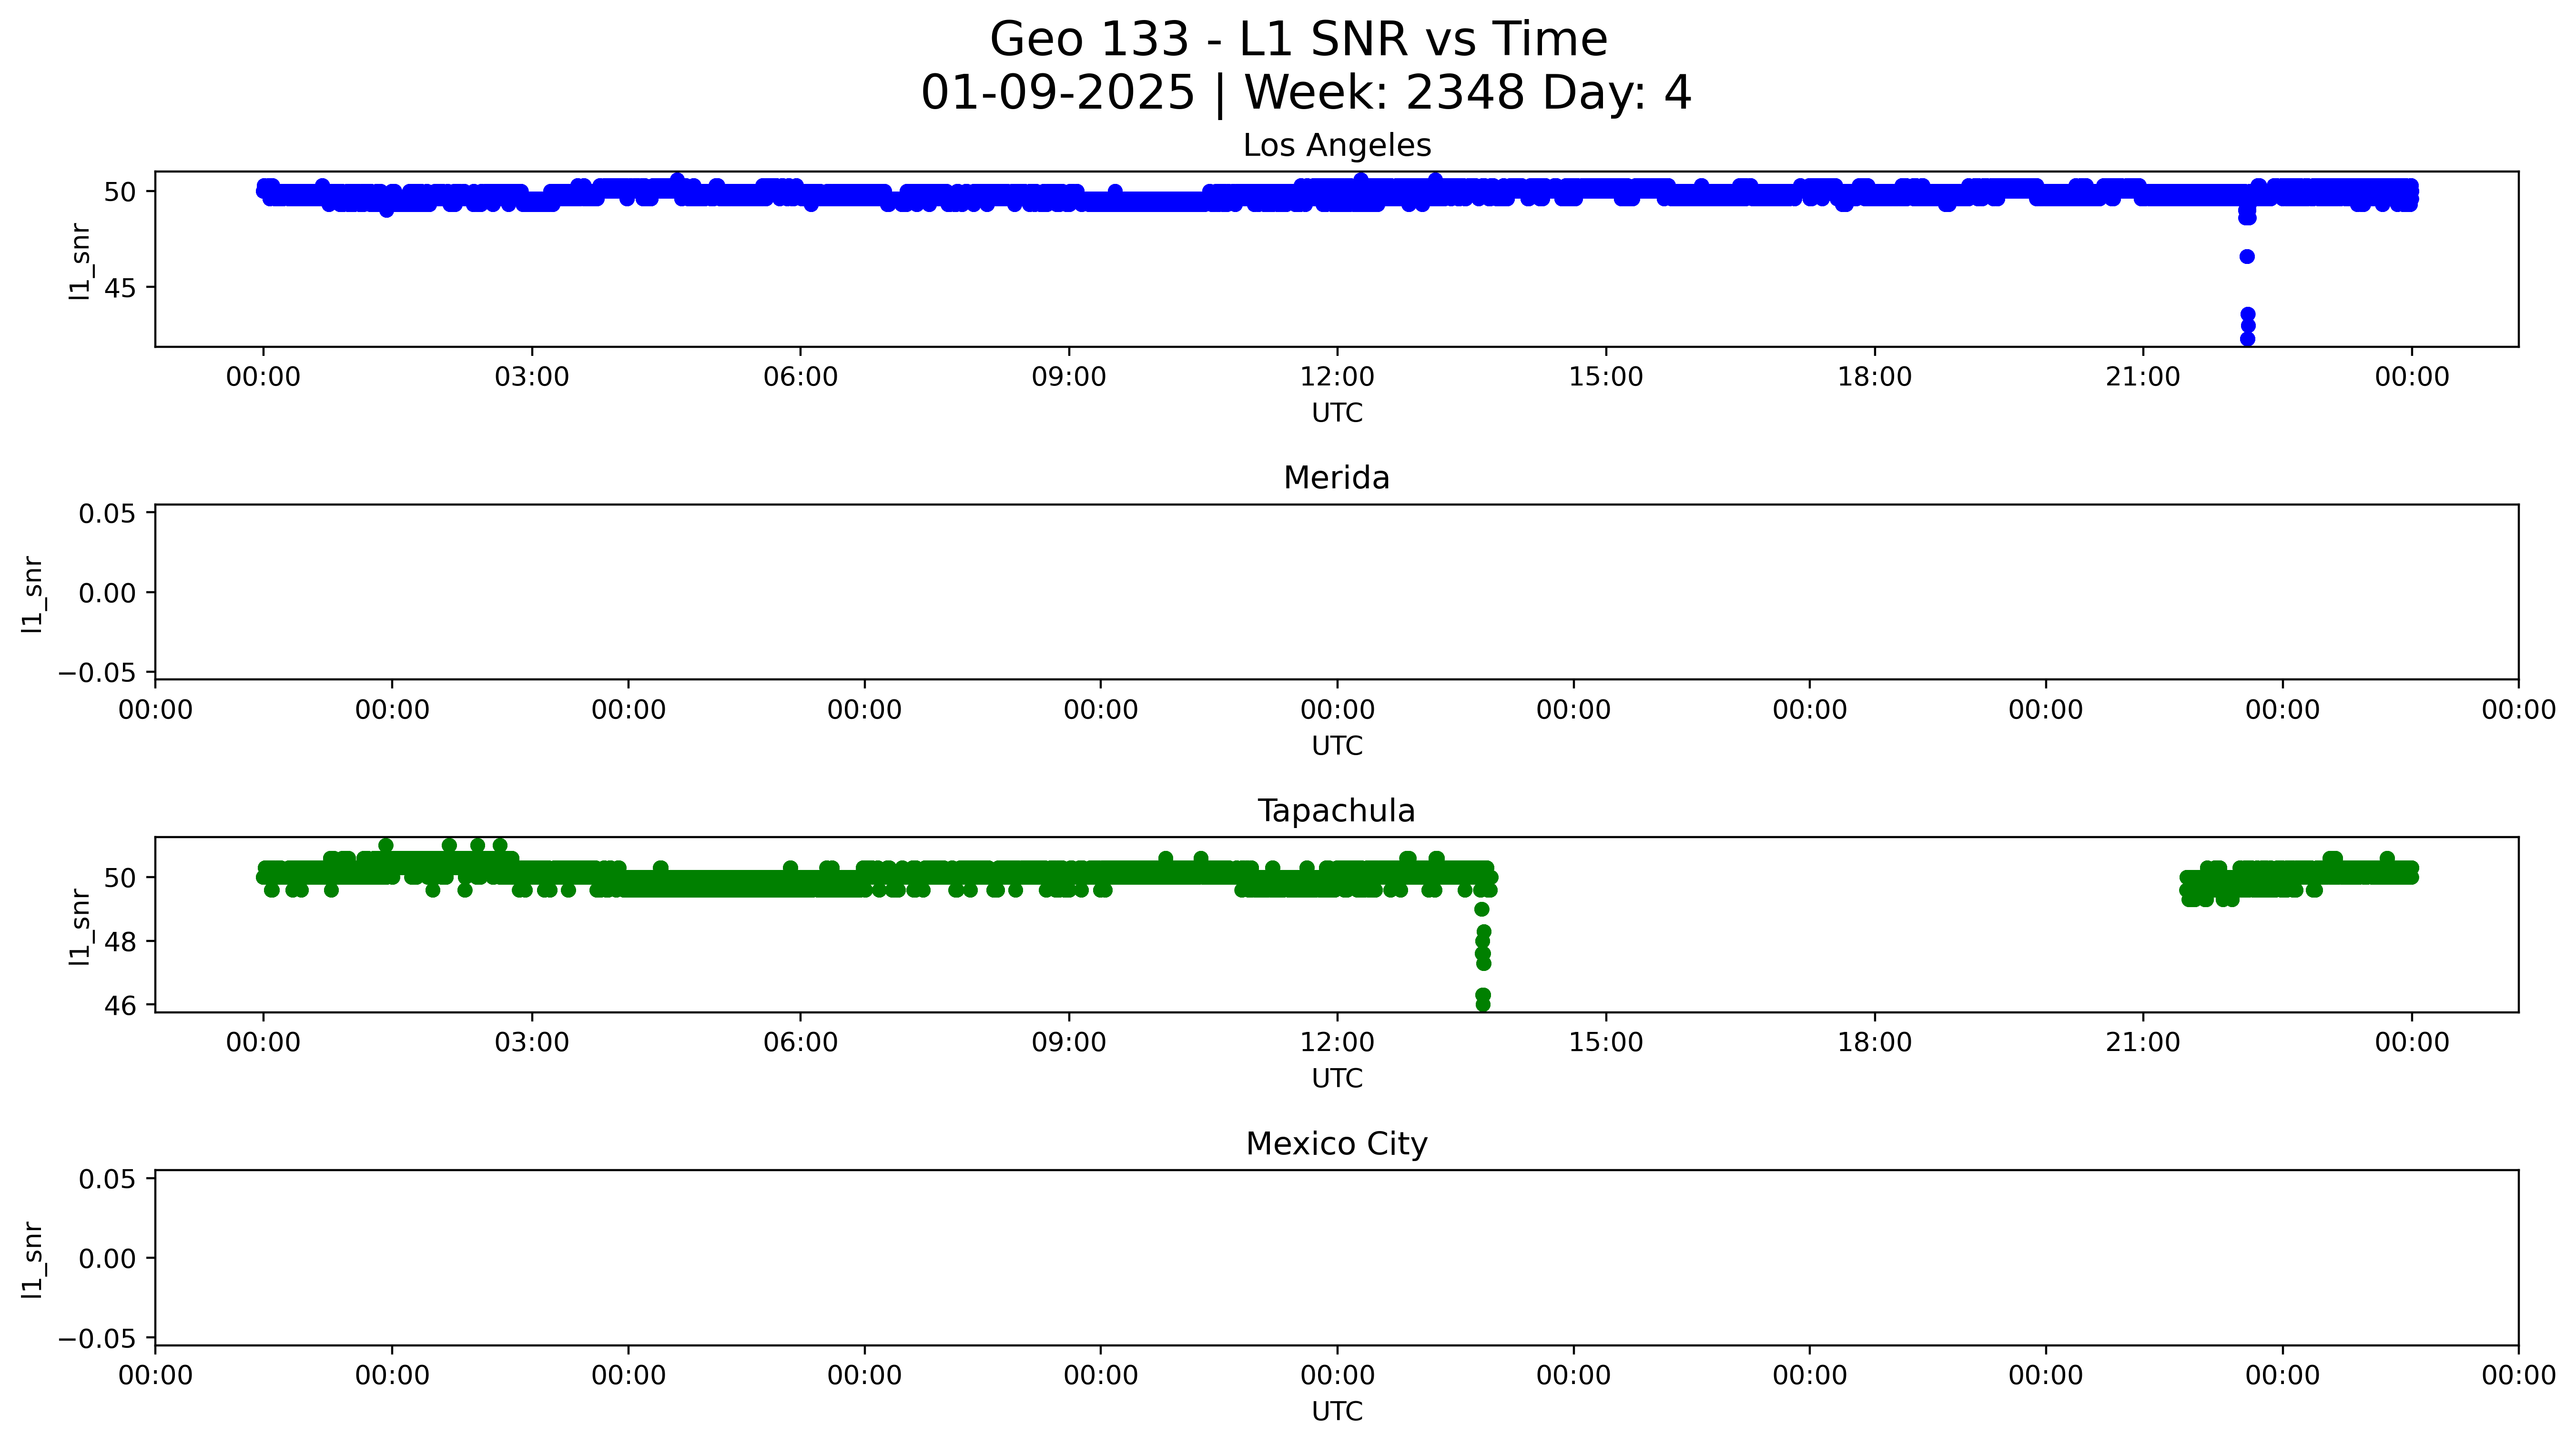Click the 03:00 tick label under Los Angeles plot

pos(531,377)
